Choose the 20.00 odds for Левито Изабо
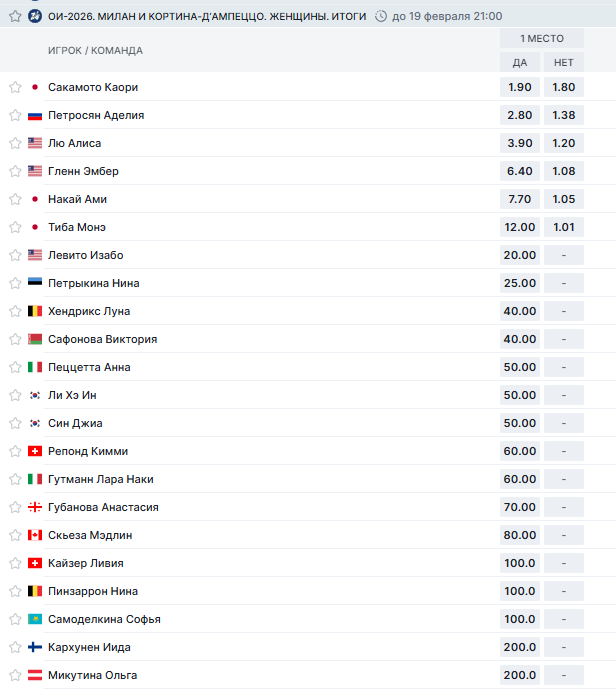616x690 pixels. [520, 255]
